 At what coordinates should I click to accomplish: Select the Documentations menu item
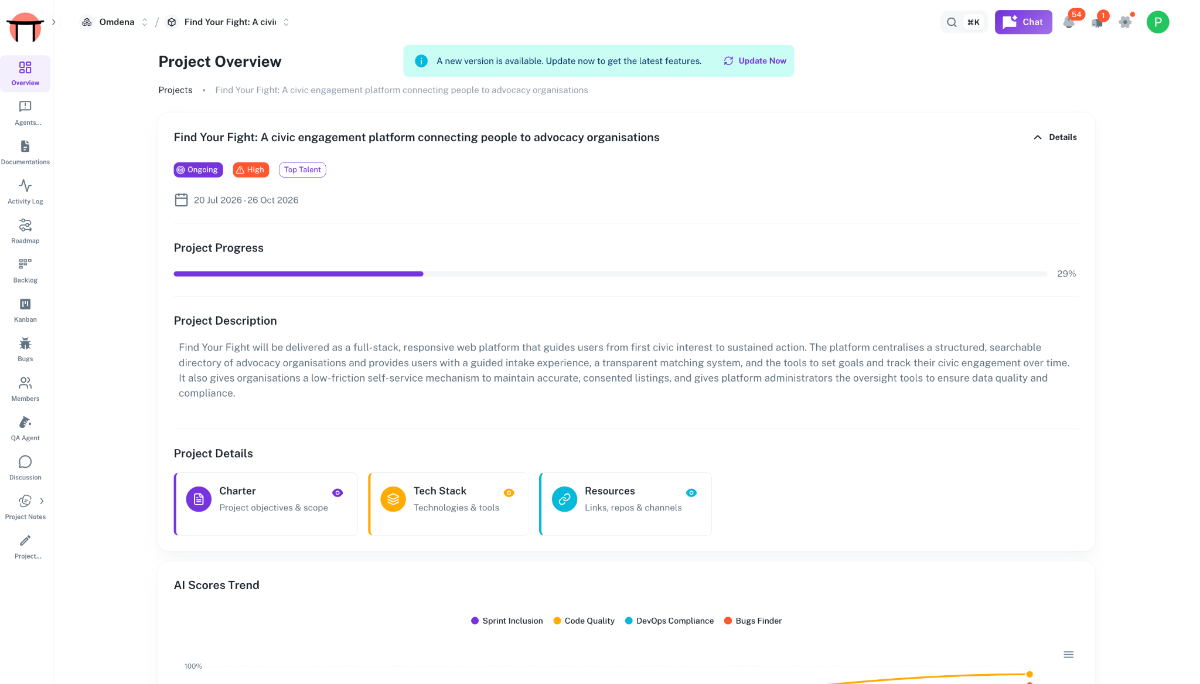click(25, 152)
